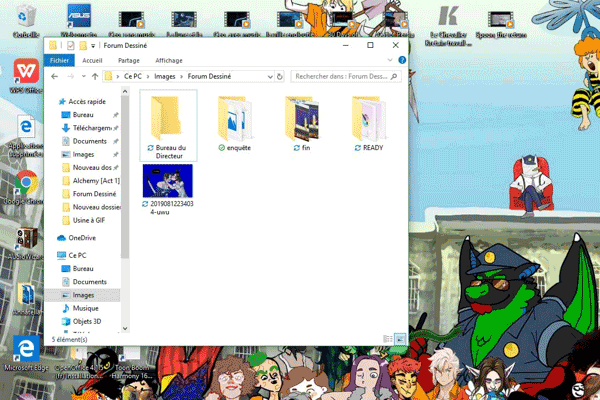
Task: Click Forum Dessiné in the address breadcrumb
Action: [x=209, y=77]
